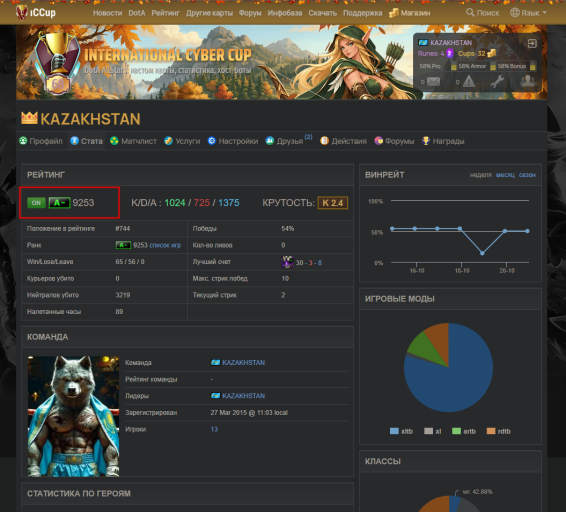Click the K 2.4 coolness badge
The width and height of the screenshot is (566, 512).
click(332, 203)
